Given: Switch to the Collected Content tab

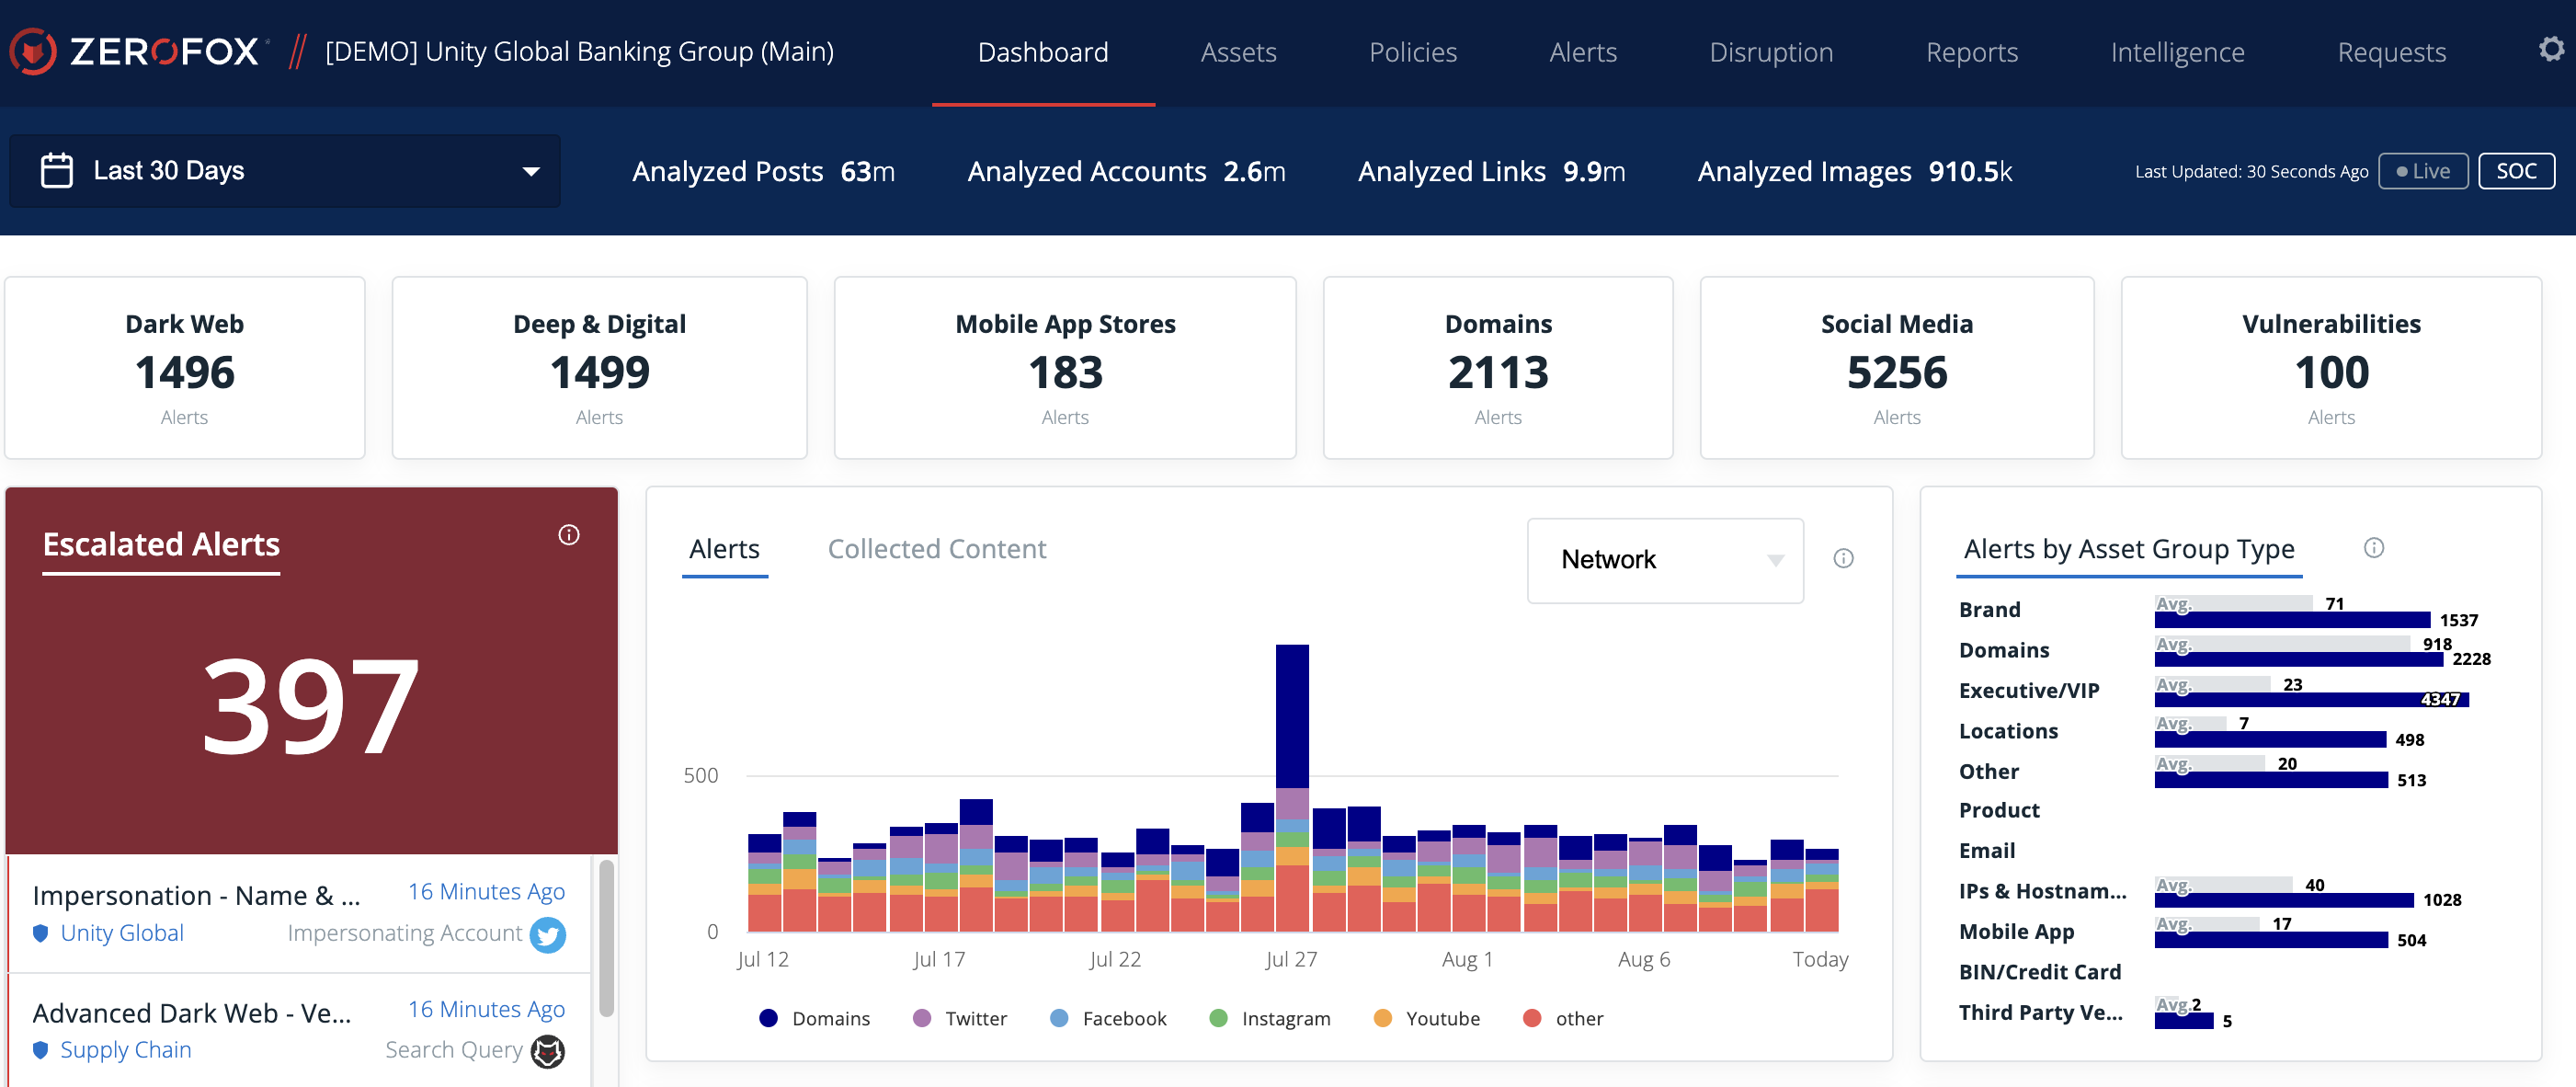Looking at the screenshot, I should click(936, 548).
